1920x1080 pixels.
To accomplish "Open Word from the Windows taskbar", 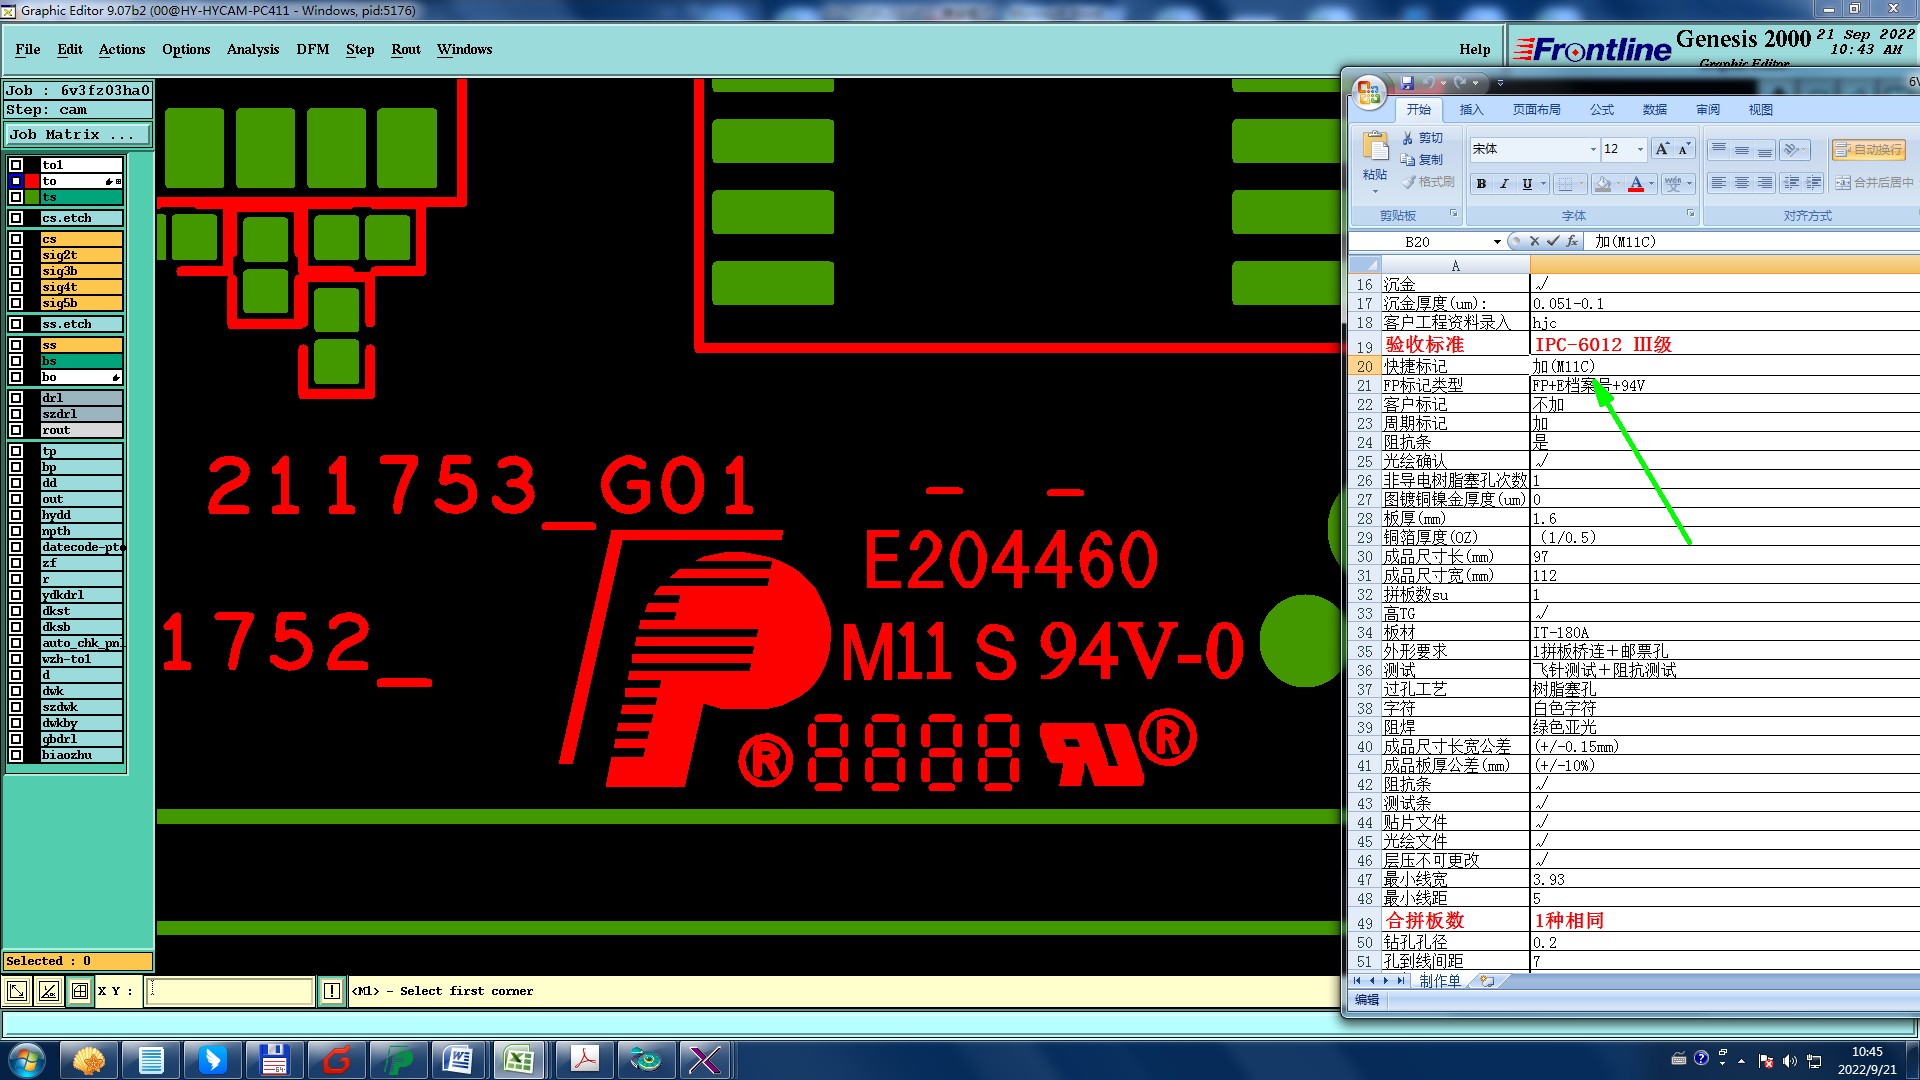I will tap(457, 1060).
